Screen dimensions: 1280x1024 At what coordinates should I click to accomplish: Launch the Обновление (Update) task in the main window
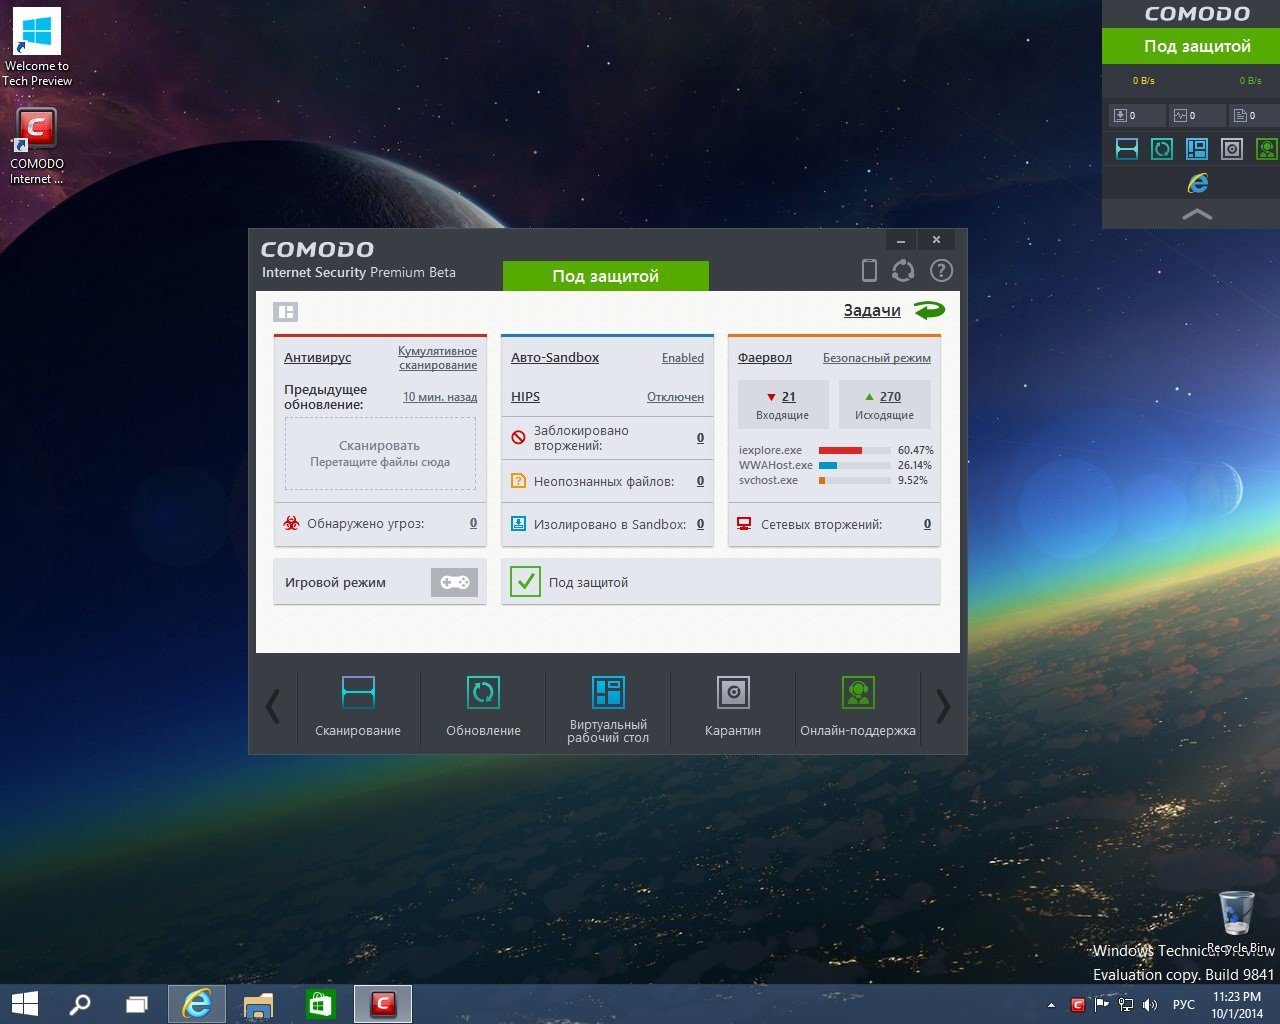483,708
